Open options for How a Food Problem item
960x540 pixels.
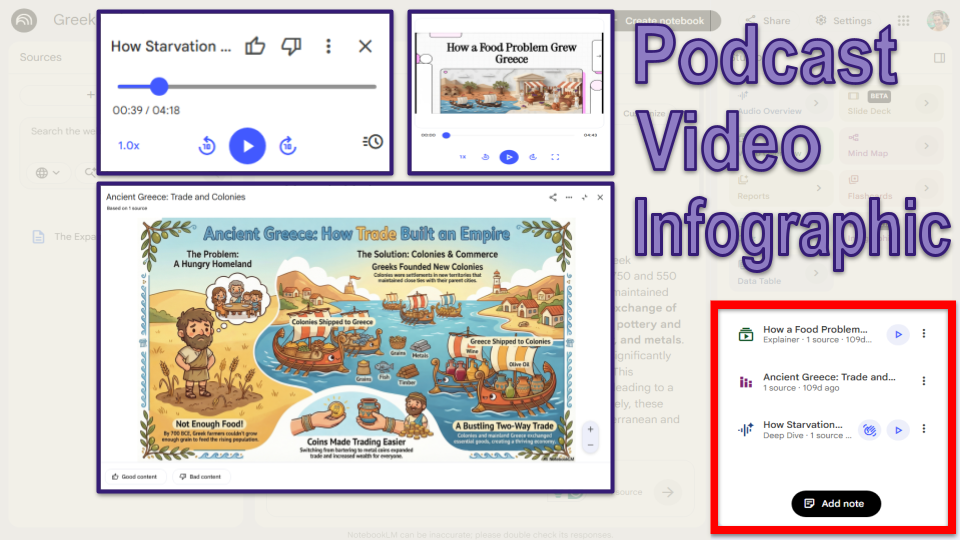pyautogui.click(x=924, y=334)
